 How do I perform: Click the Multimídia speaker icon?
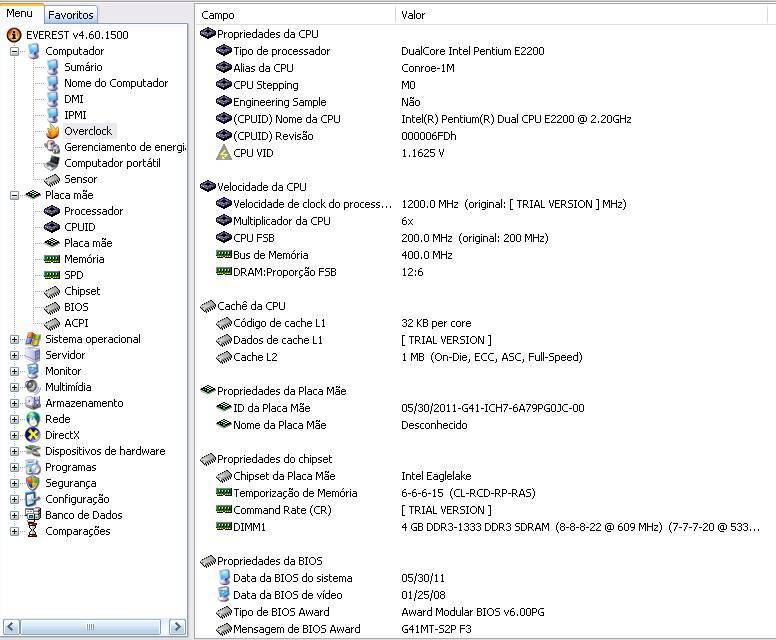33,387
